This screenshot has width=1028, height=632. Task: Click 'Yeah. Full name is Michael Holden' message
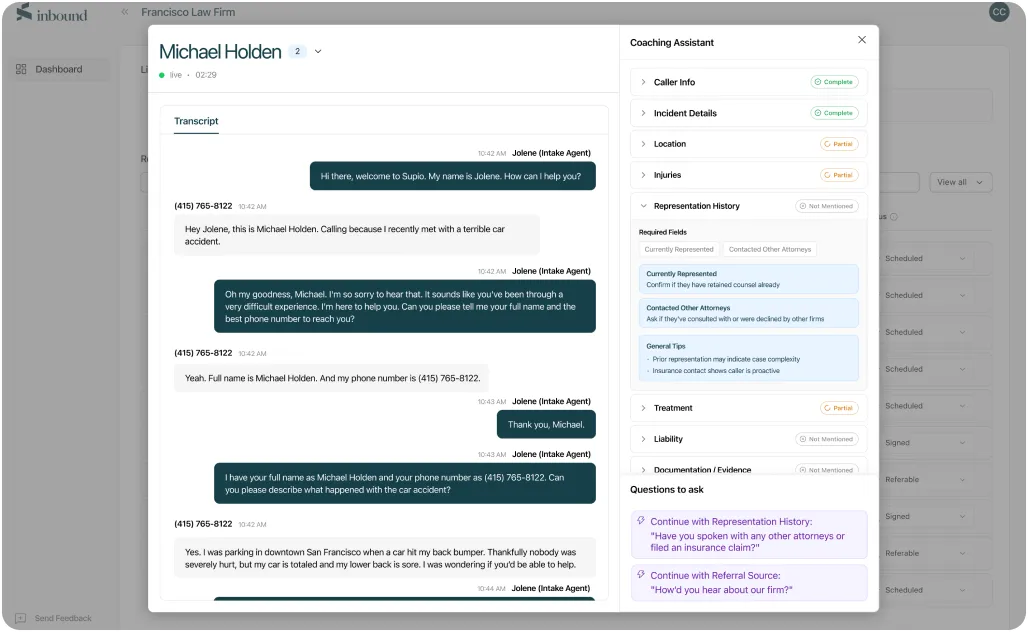331,378
